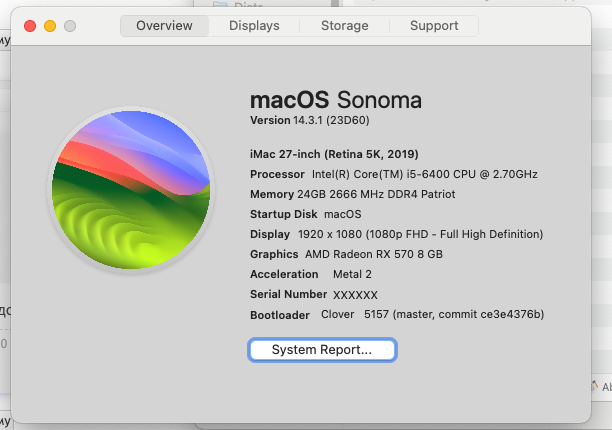The image size is (612, 430).
Task: Click Bootloader Clover 5157 line
Action: point(397,315)
